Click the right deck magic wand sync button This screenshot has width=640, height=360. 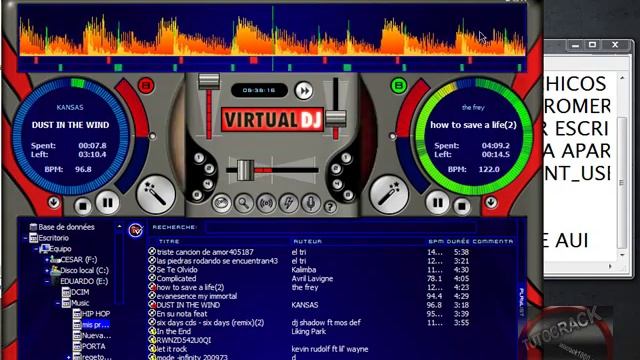[389, 195]
